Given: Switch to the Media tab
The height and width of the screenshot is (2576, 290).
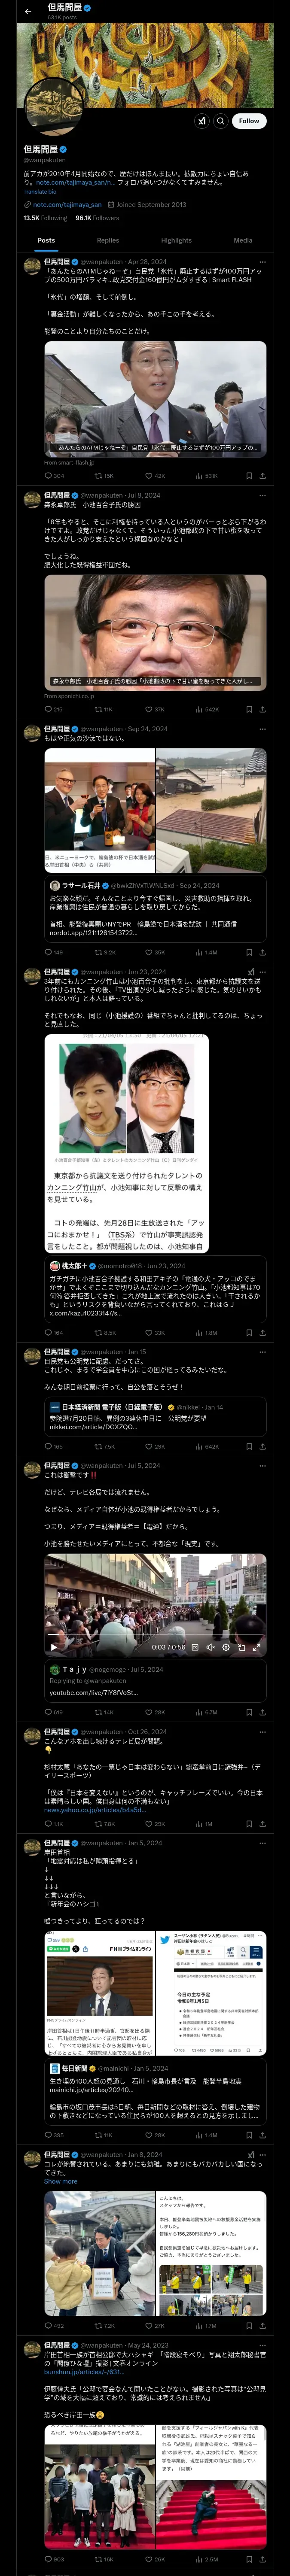Looking at the screenshot, I should [x=243, y=240].
